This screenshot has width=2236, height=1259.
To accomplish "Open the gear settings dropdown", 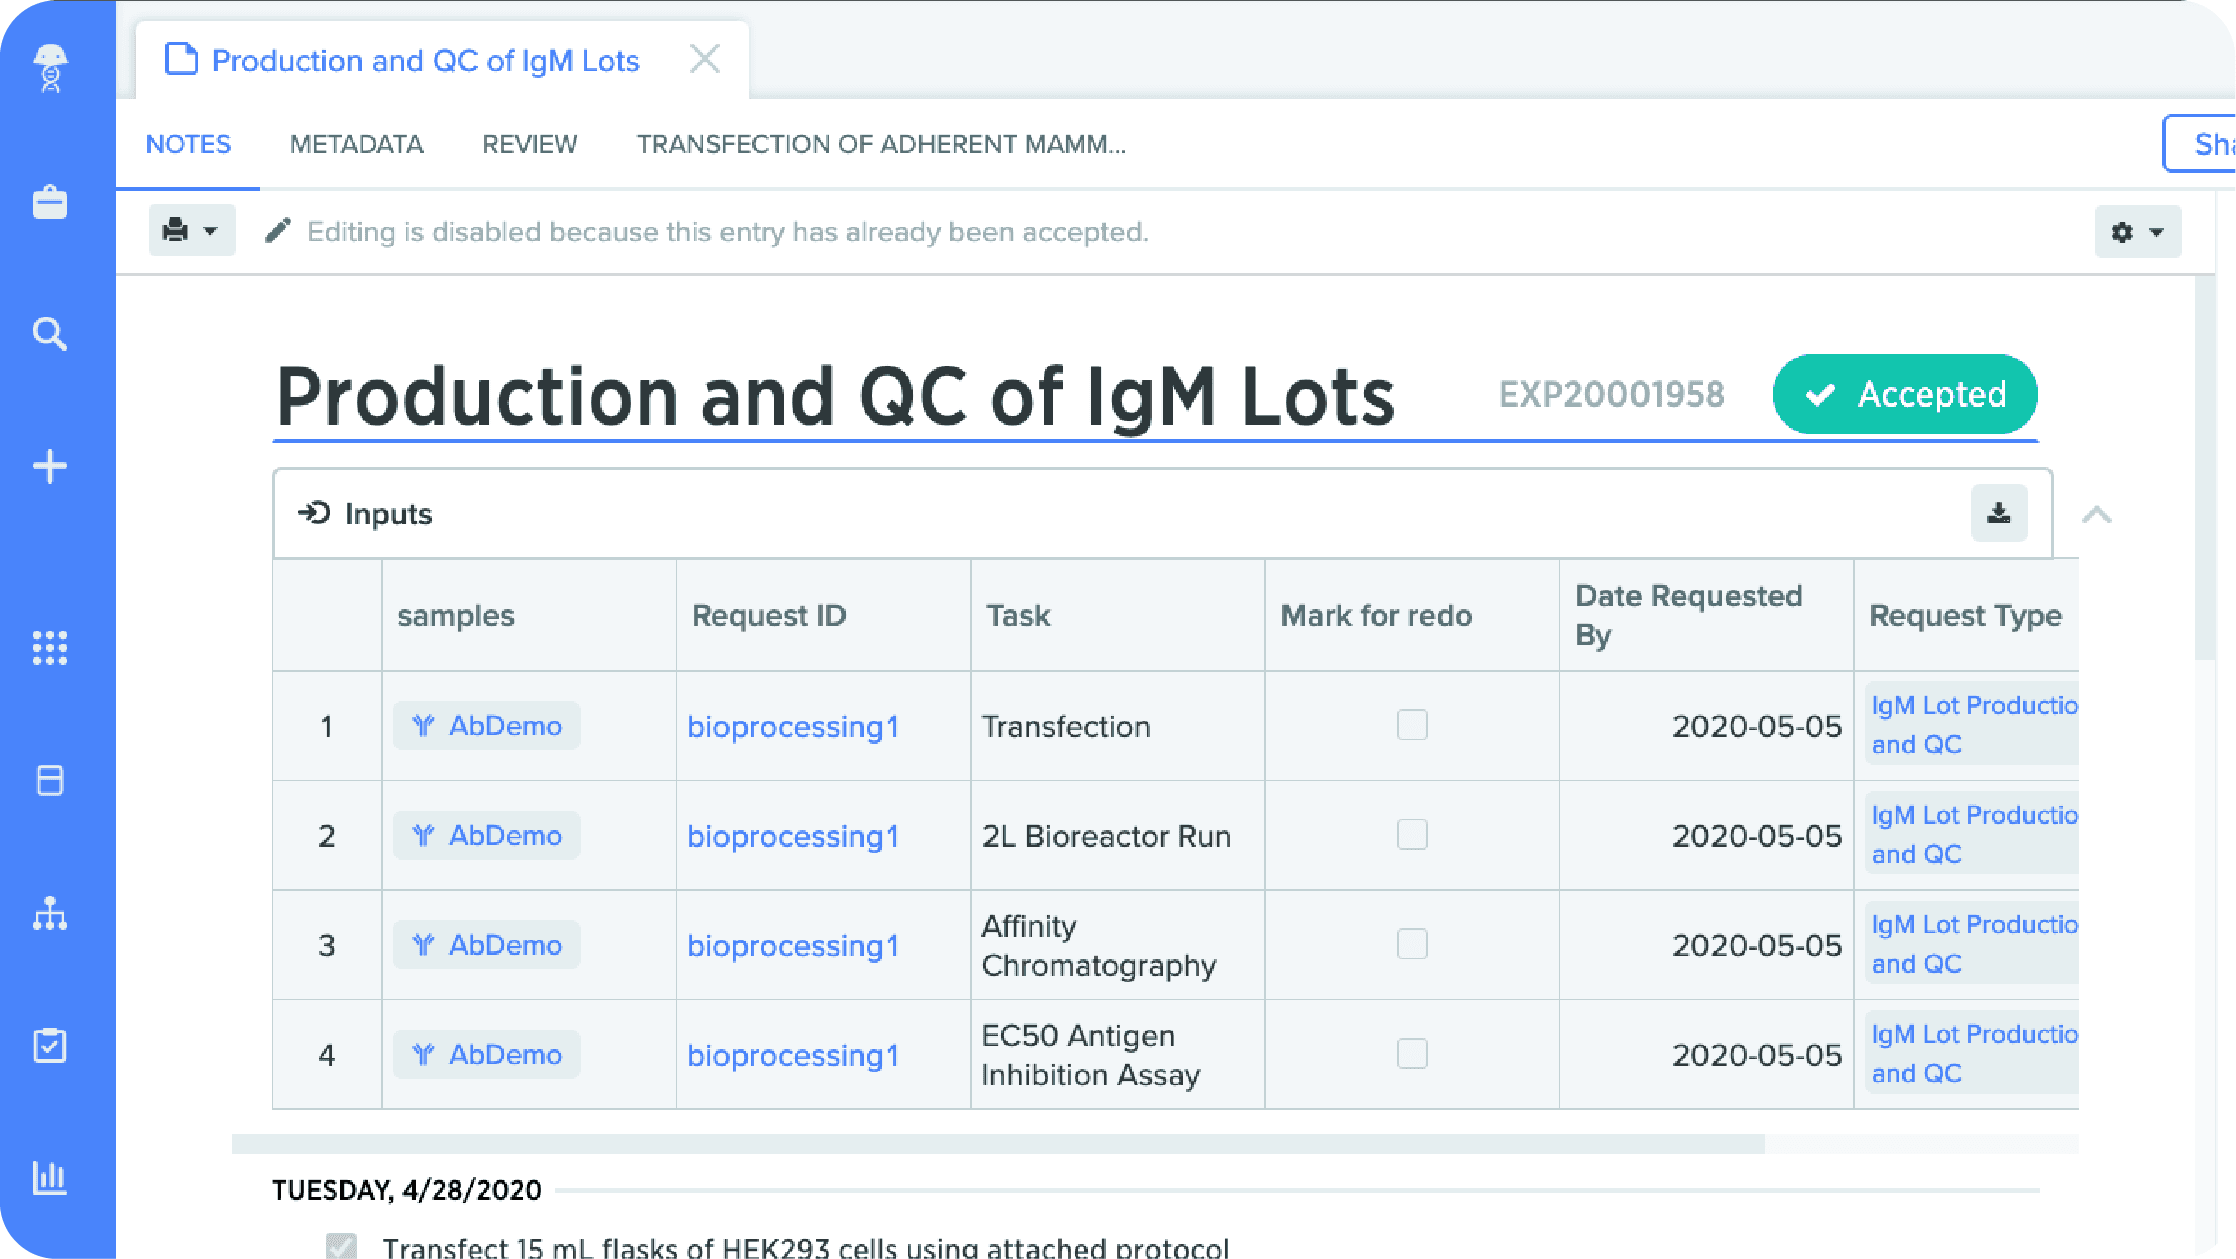I will click(2137, 232).
